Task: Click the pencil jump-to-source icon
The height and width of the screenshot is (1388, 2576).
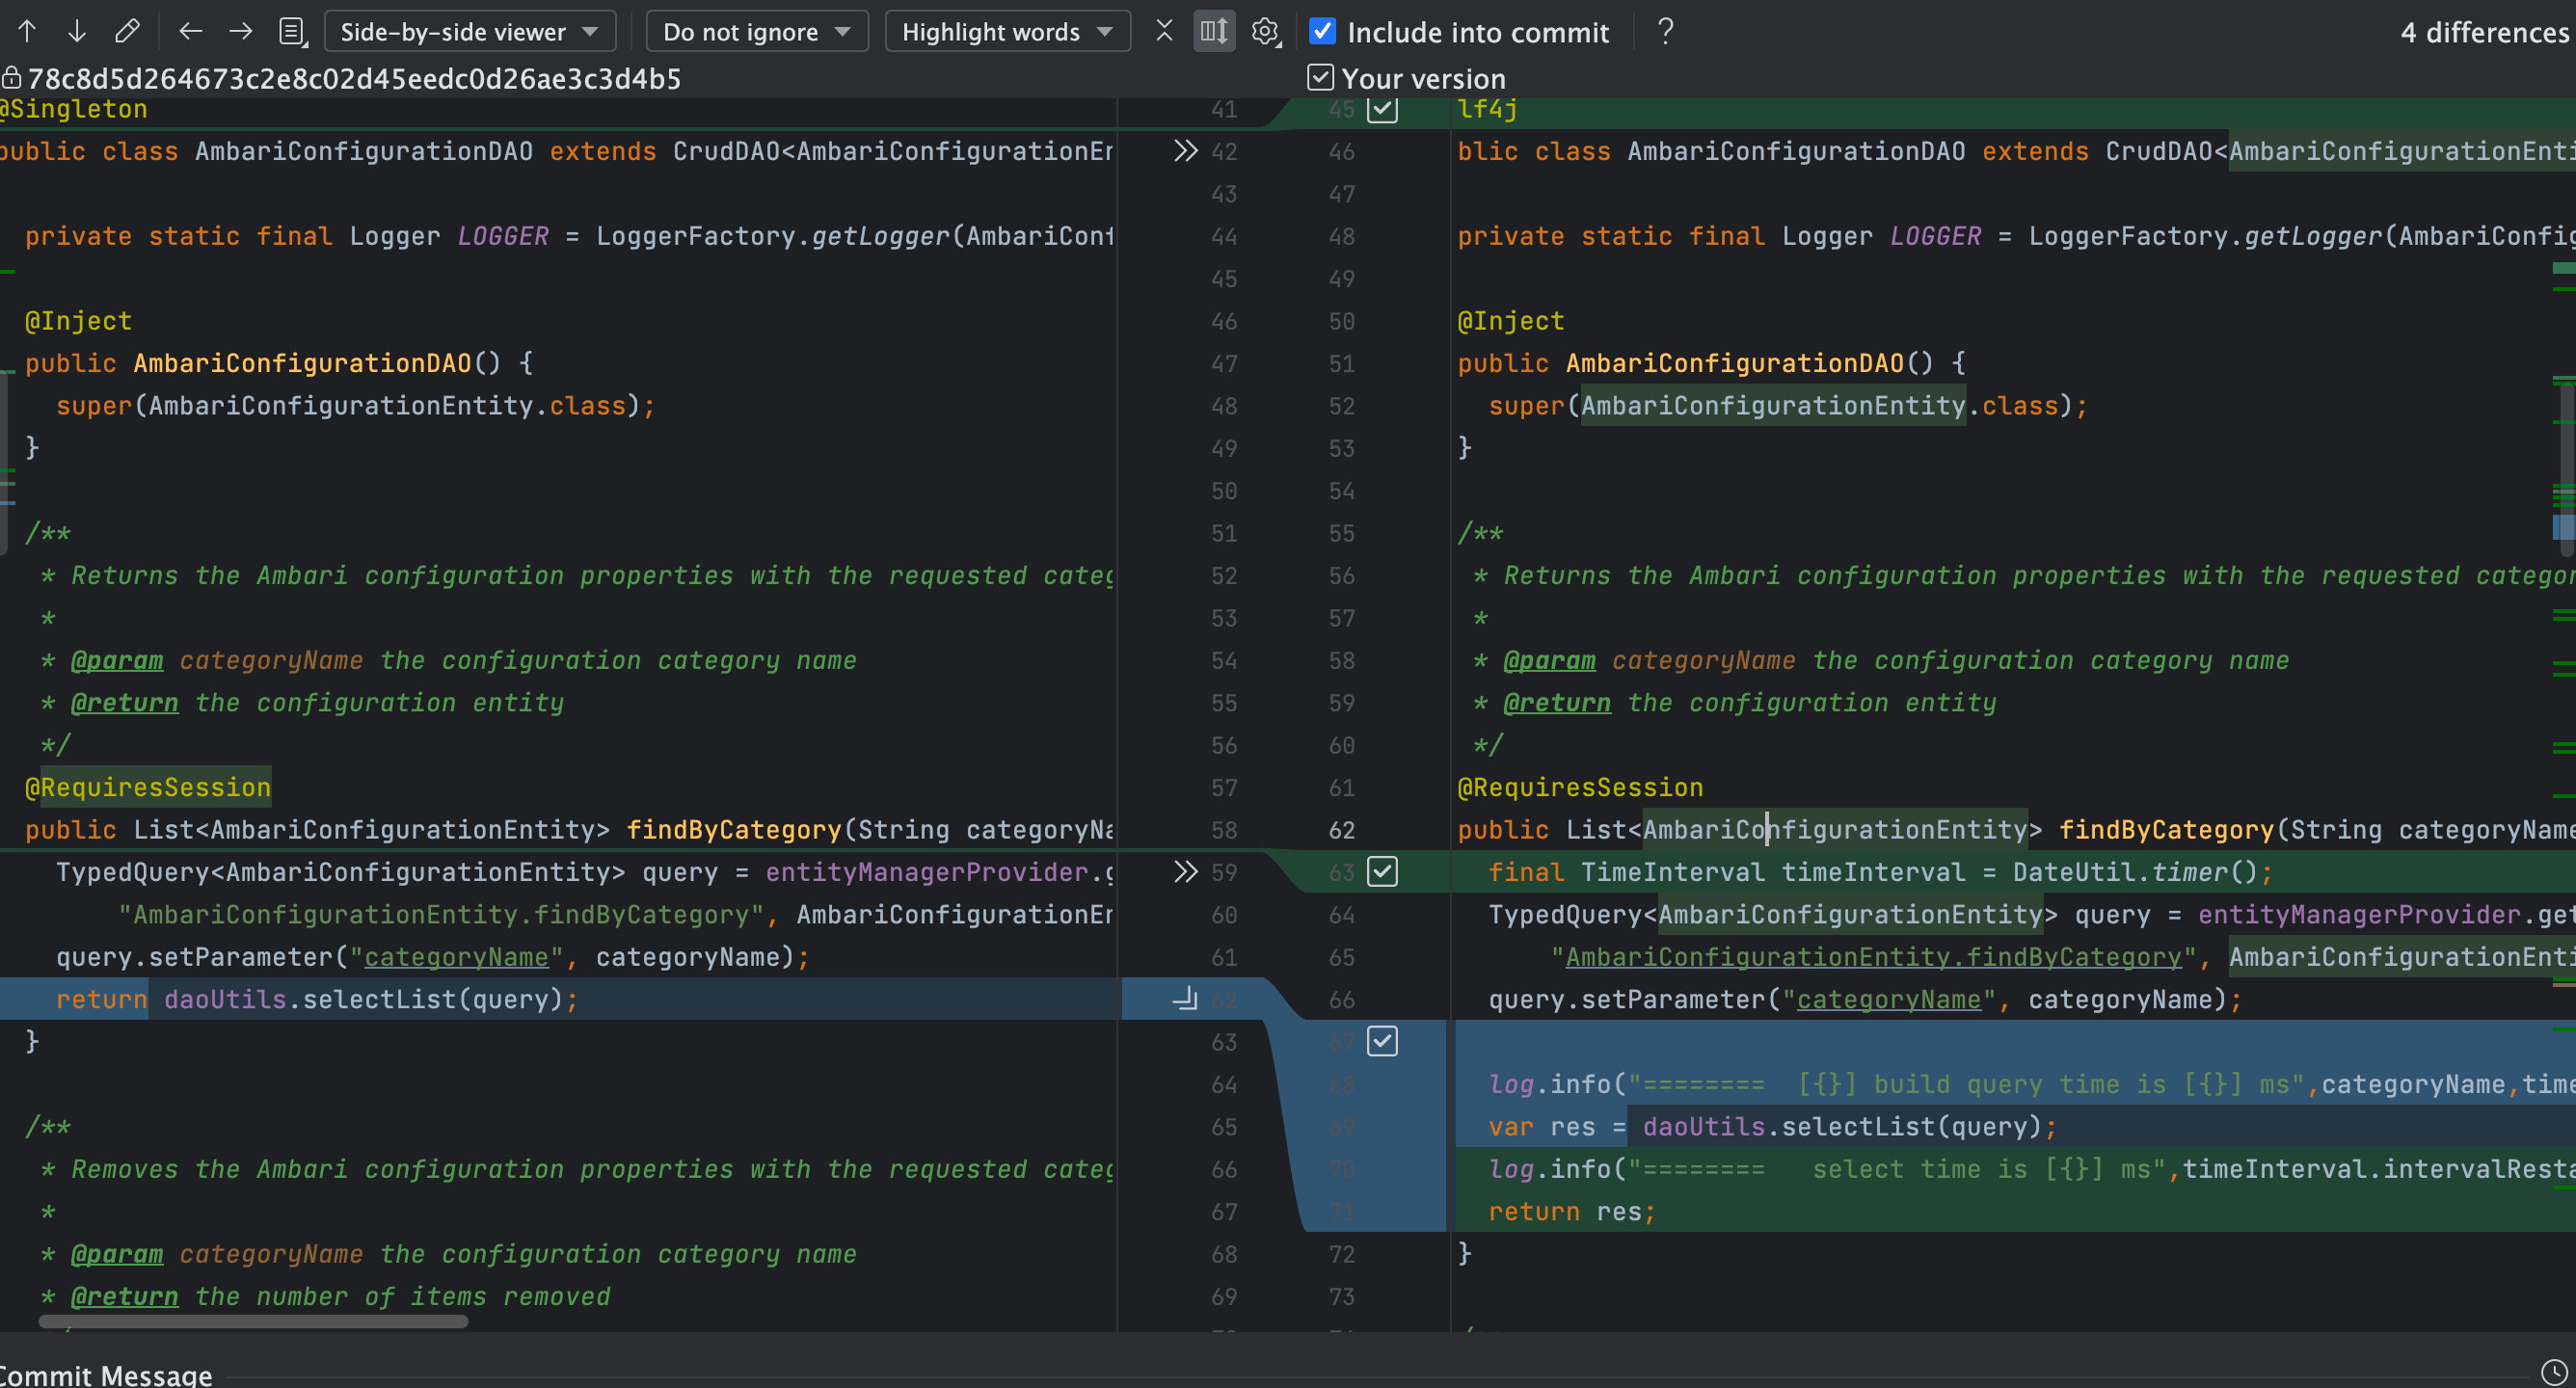Action: 127,31
